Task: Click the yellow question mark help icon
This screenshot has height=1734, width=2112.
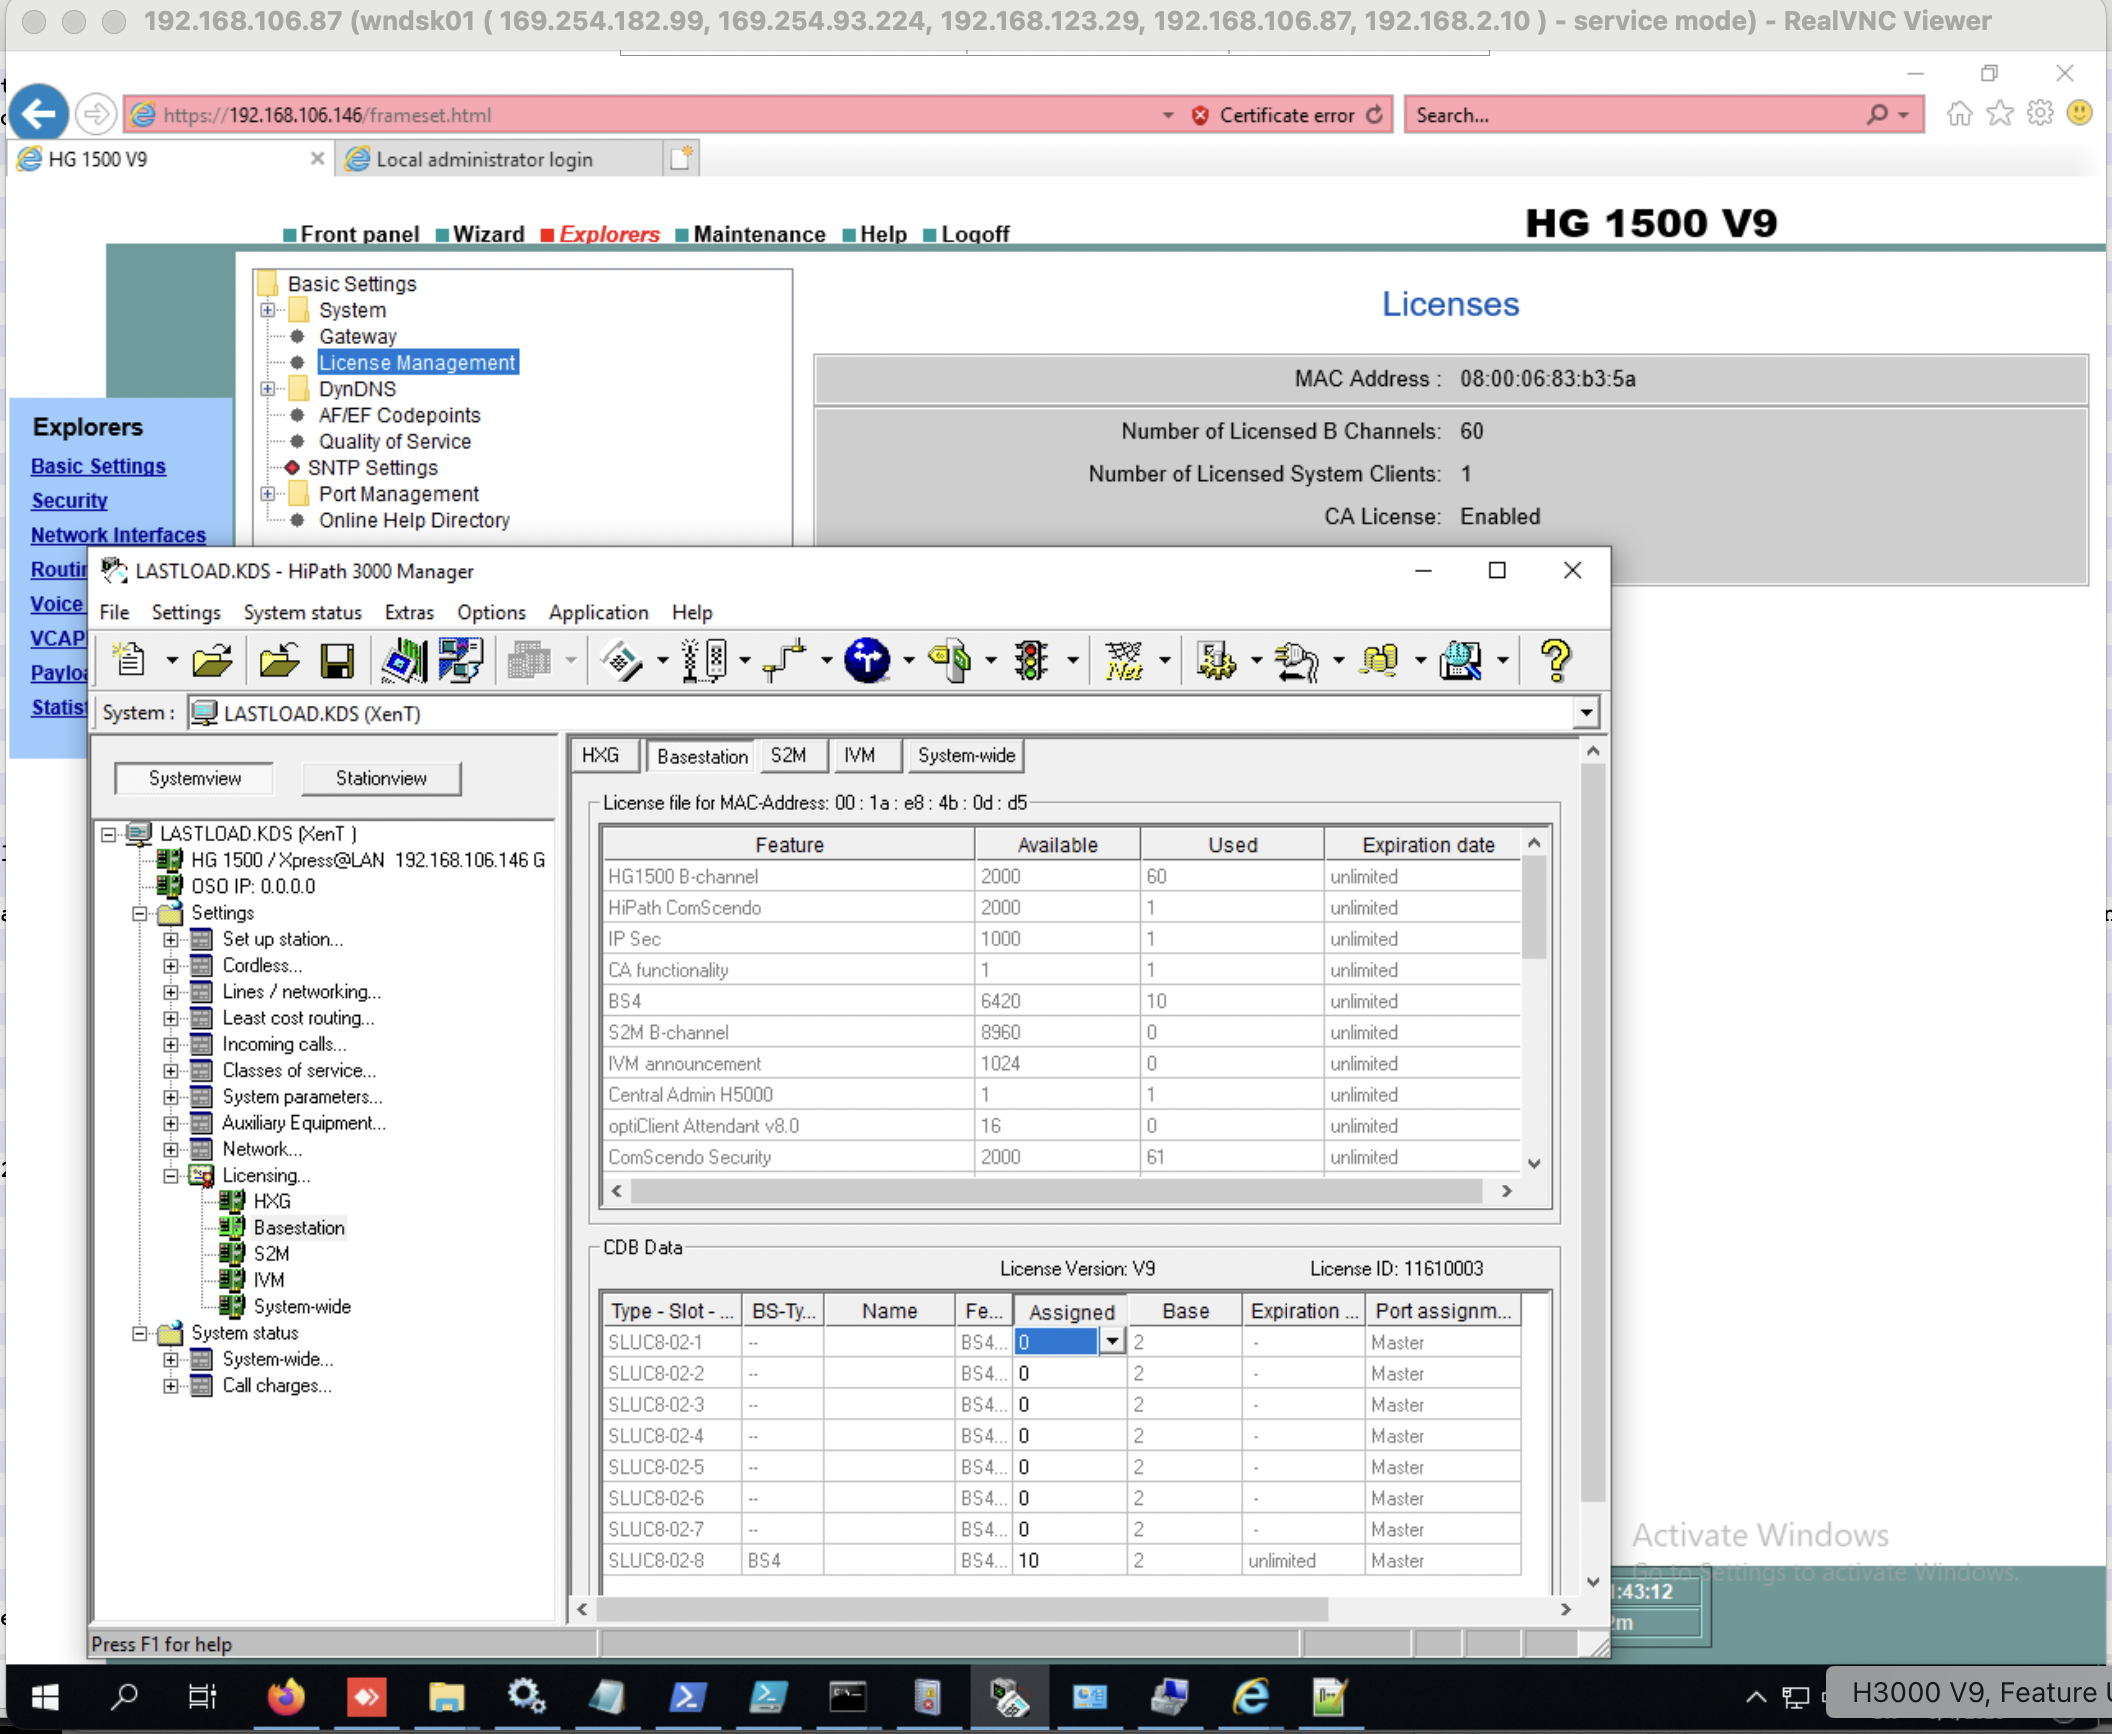Action: 1555,661
